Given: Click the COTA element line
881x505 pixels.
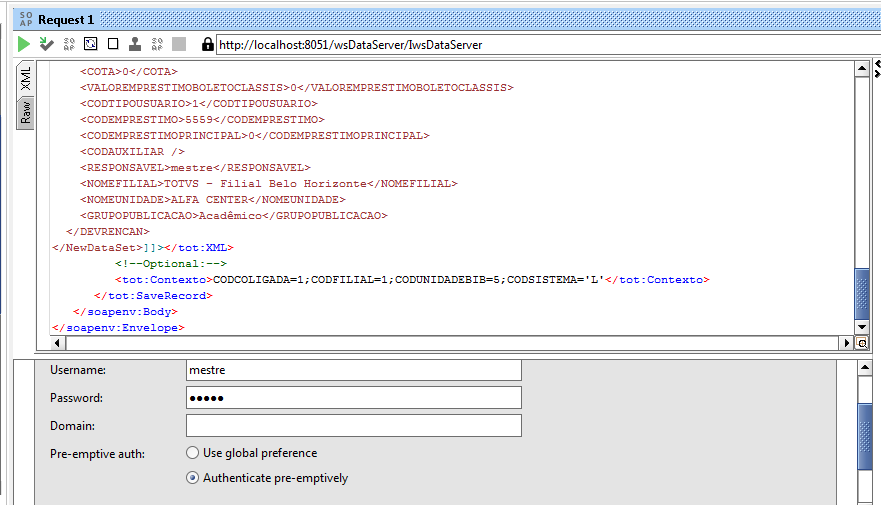Looking at the screenshot, I should 129,71.
